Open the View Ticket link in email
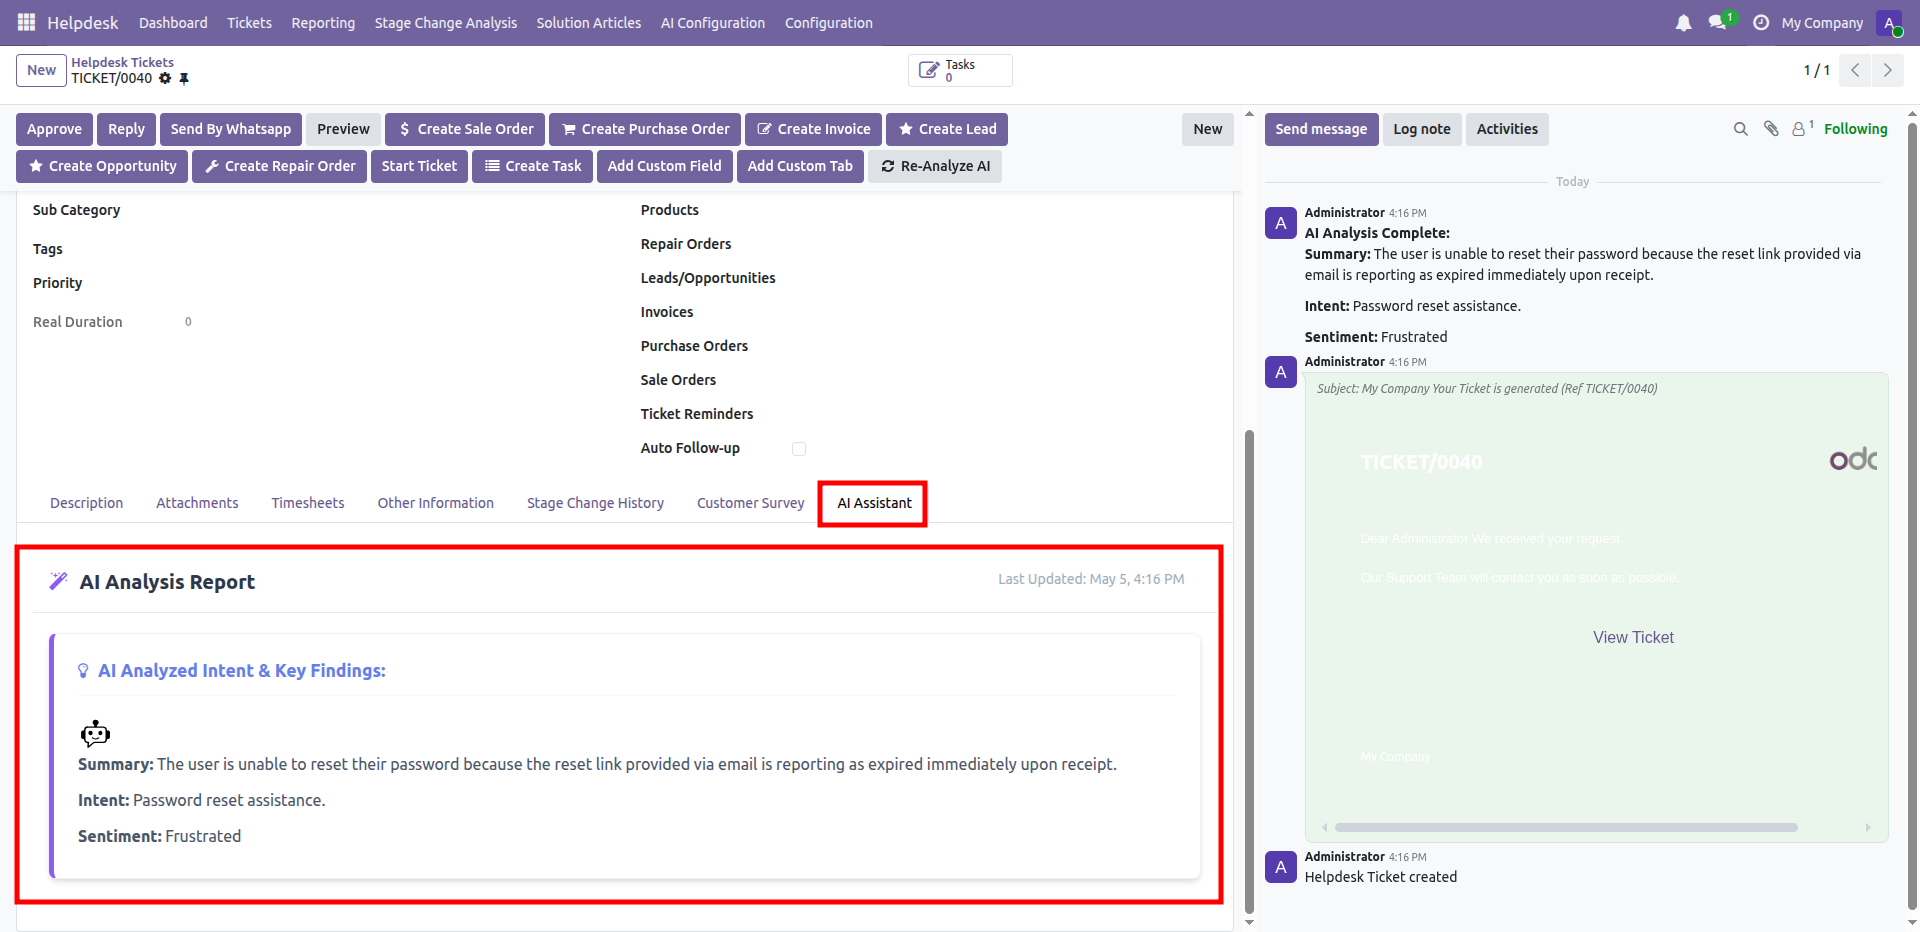This screenshot has height=932, width=1920. coord(1633,637)
